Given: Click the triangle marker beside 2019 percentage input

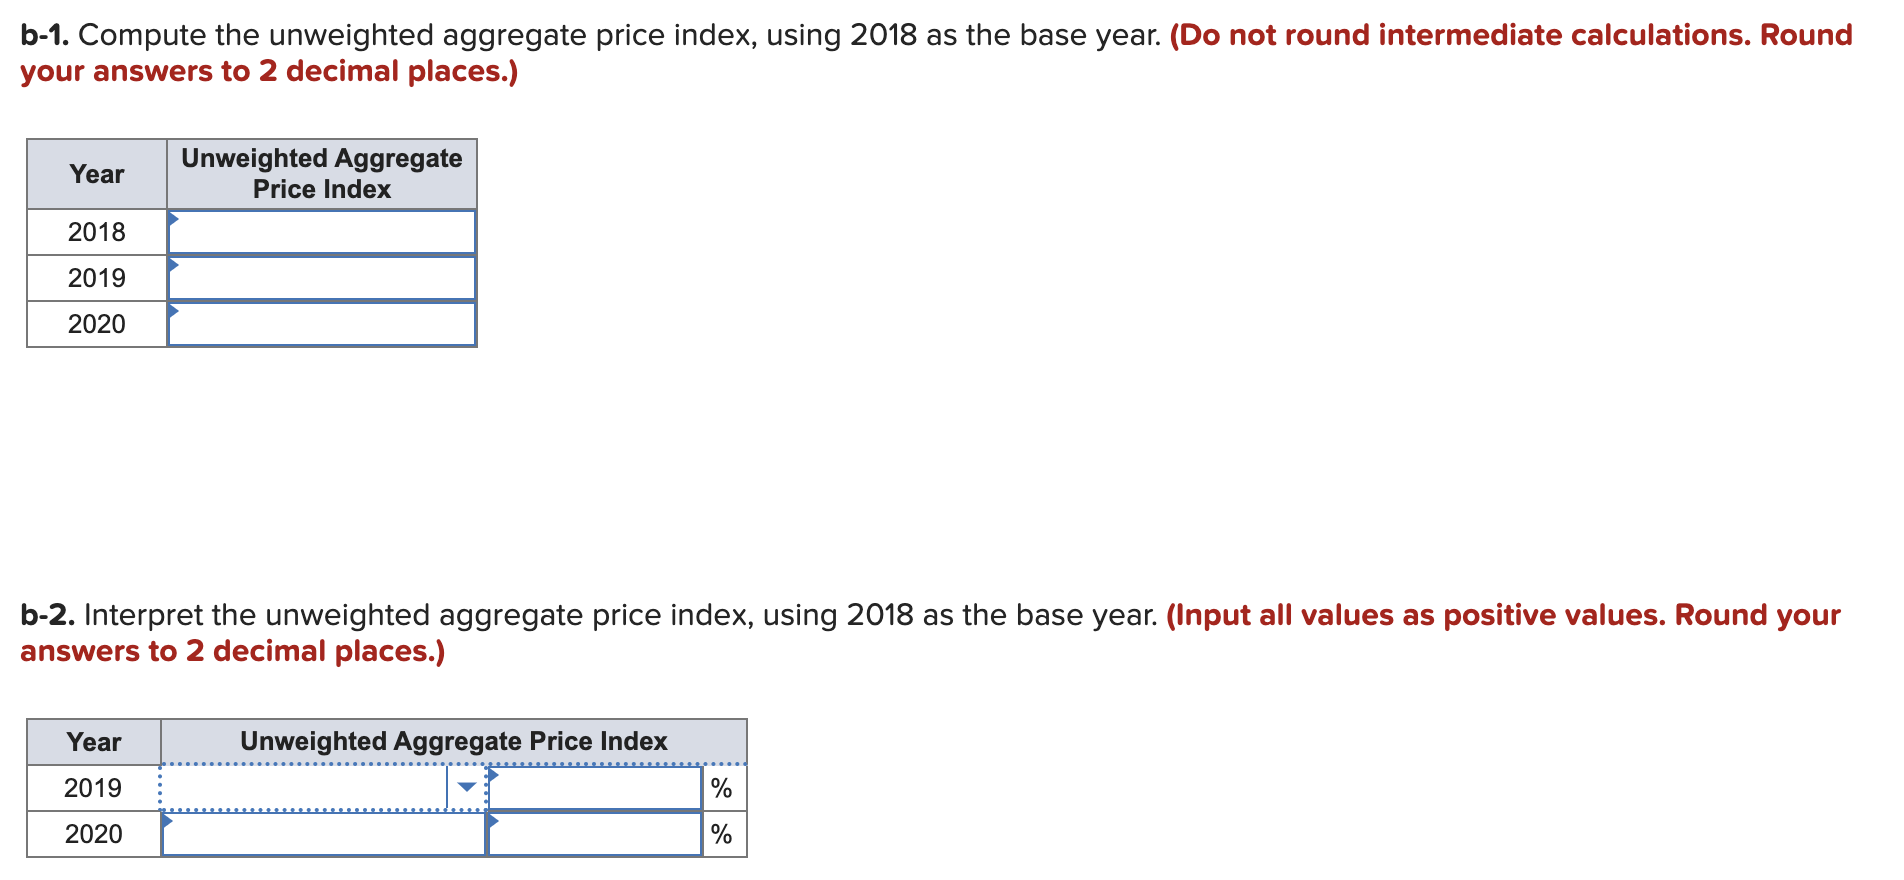Looking at the screenshot, I should click(x=494, y=774).
